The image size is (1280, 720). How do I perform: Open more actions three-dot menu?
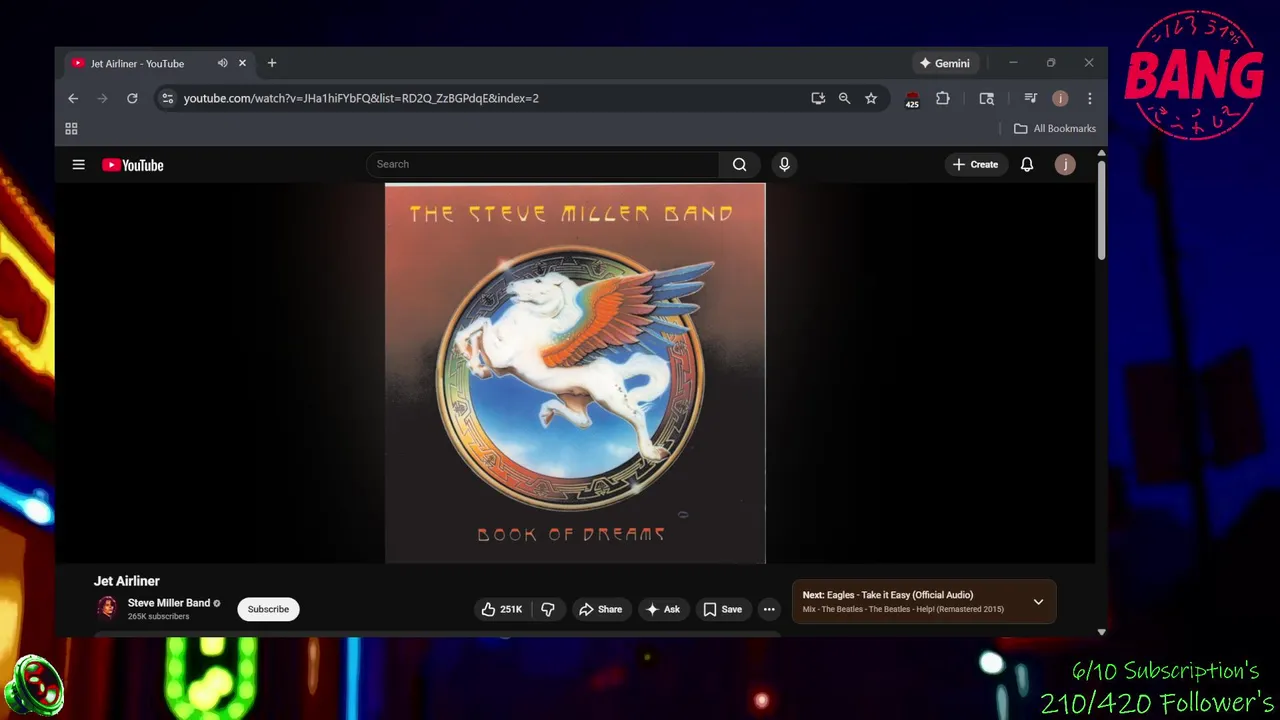pos(769,609)
